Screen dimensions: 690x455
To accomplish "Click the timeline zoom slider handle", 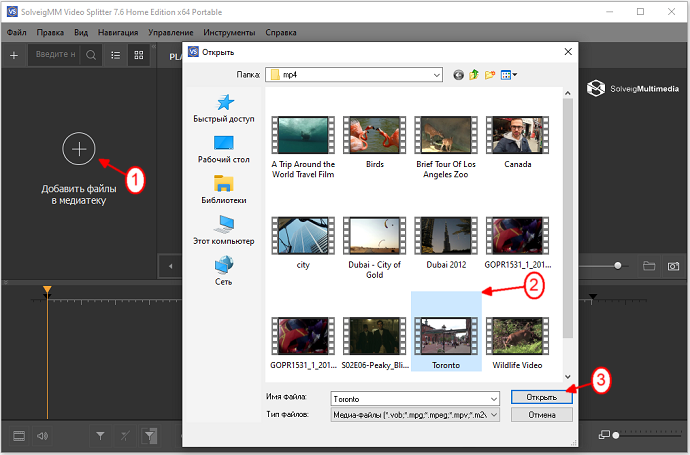I will click(616, 435).
